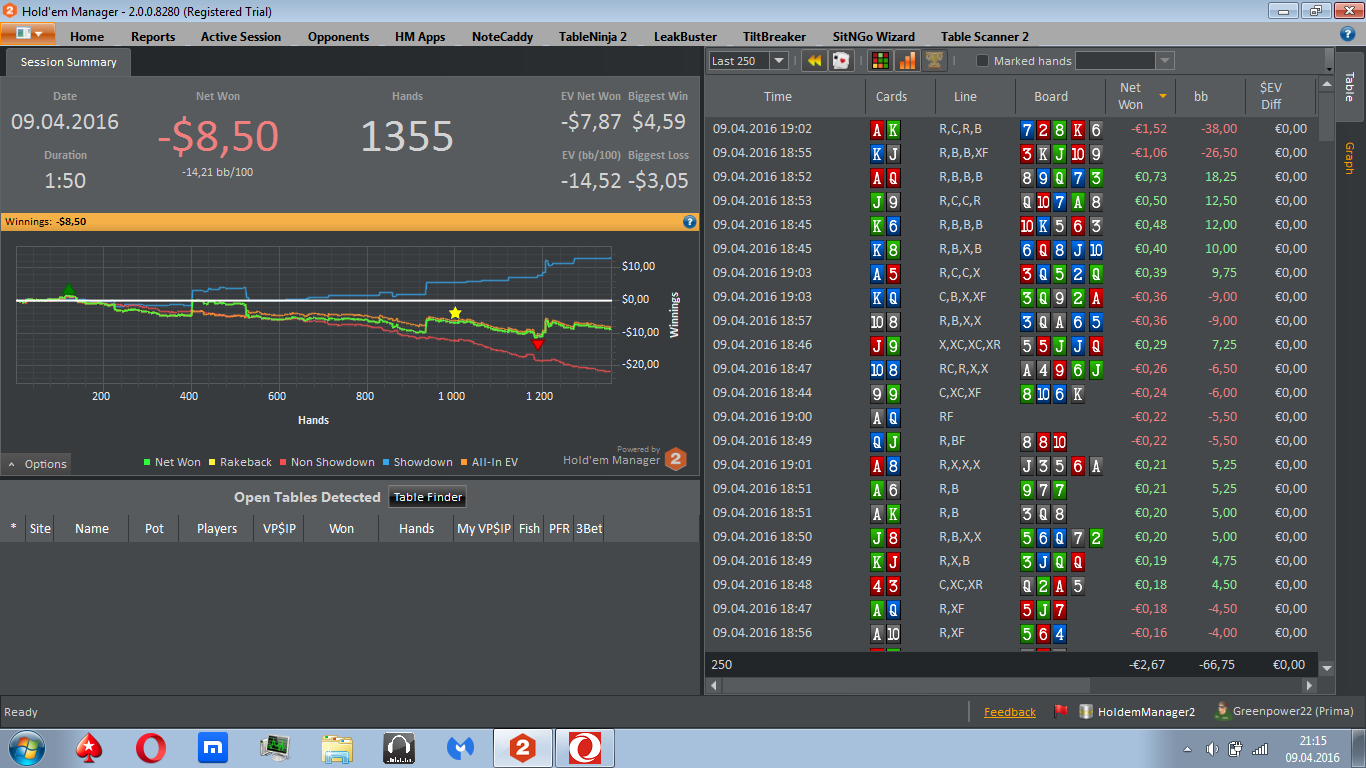
Task: Open Windows Explorer folder on taskbar
Action: pos(337,747)
